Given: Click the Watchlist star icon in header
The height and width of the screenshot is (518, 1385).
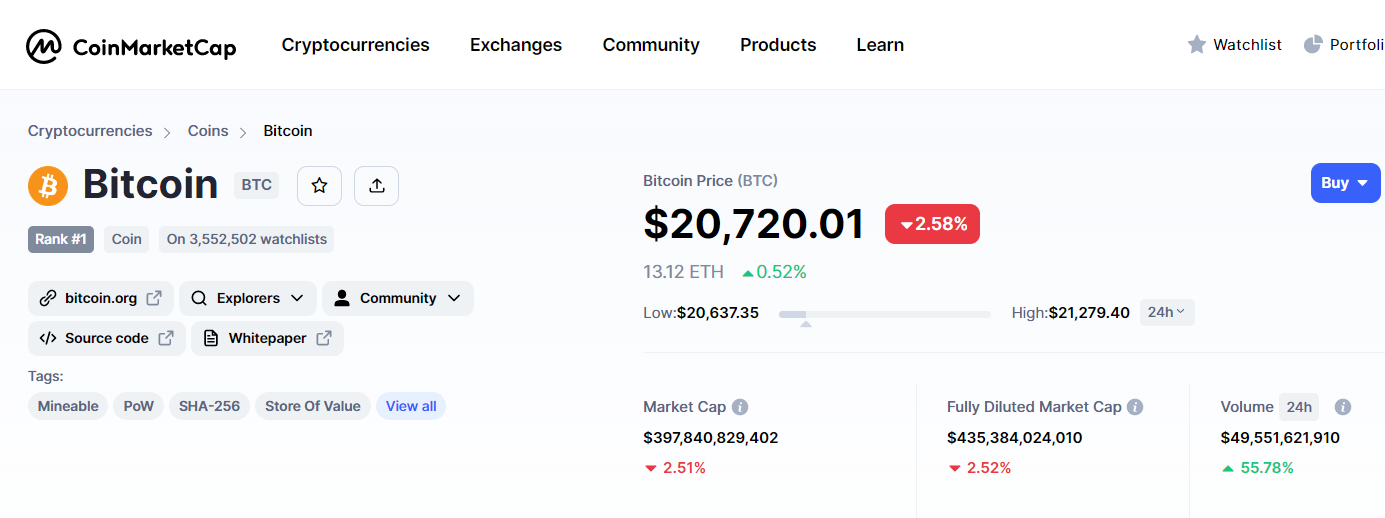Looking at the screenshot, I should tap(1197, 45).
